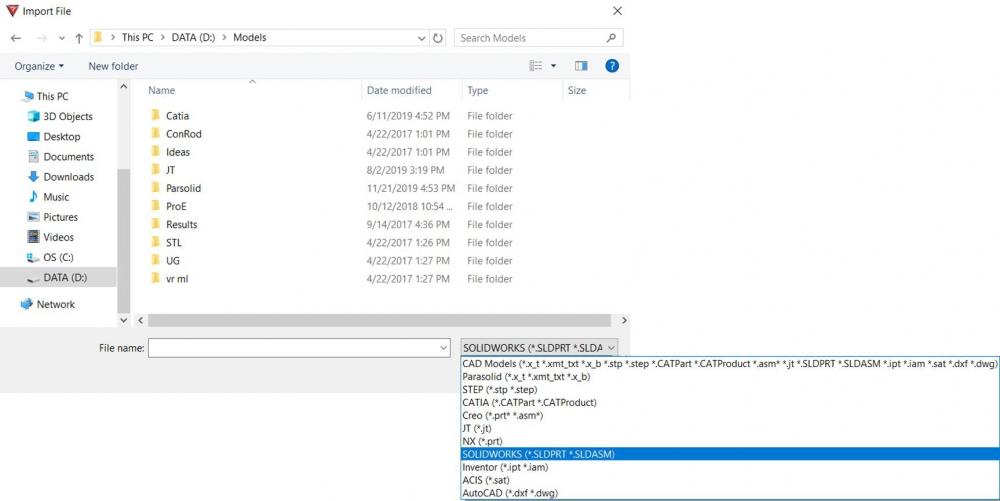This screenshot has height=501, width=1000.
Task: Go up one folder level
Action: (79, 38)
